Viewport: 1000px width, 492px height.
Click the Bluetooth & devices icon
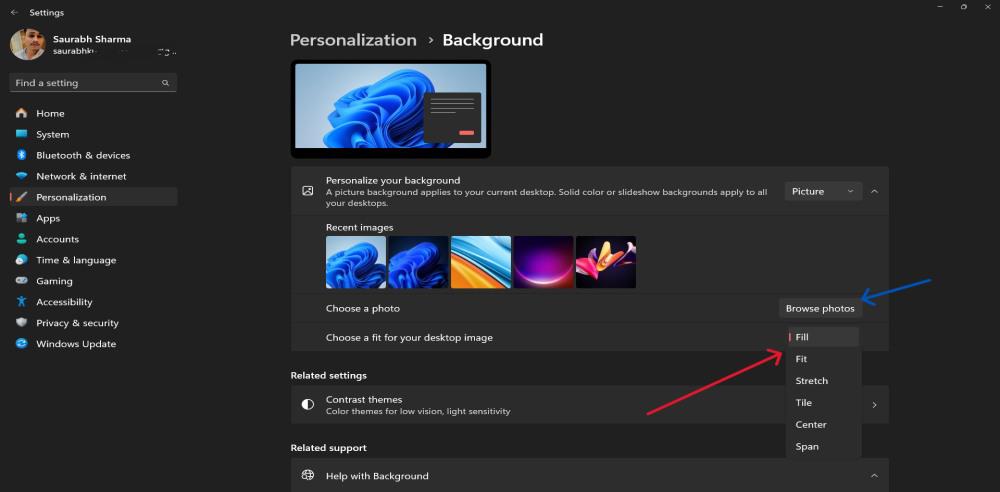coord(22,155)
